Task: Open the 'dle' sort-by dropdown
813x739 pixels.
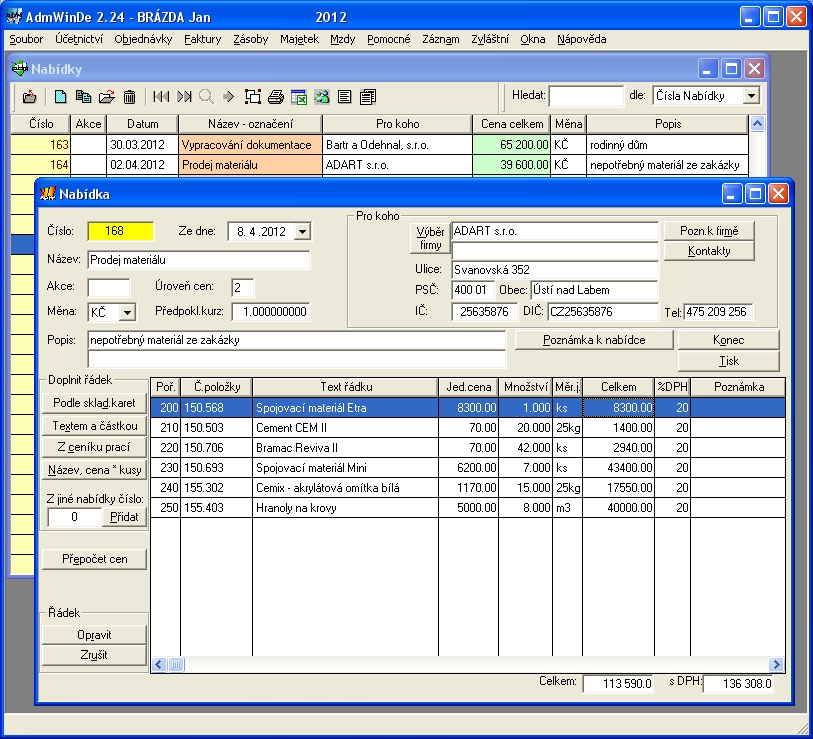Action: point(751,96)
